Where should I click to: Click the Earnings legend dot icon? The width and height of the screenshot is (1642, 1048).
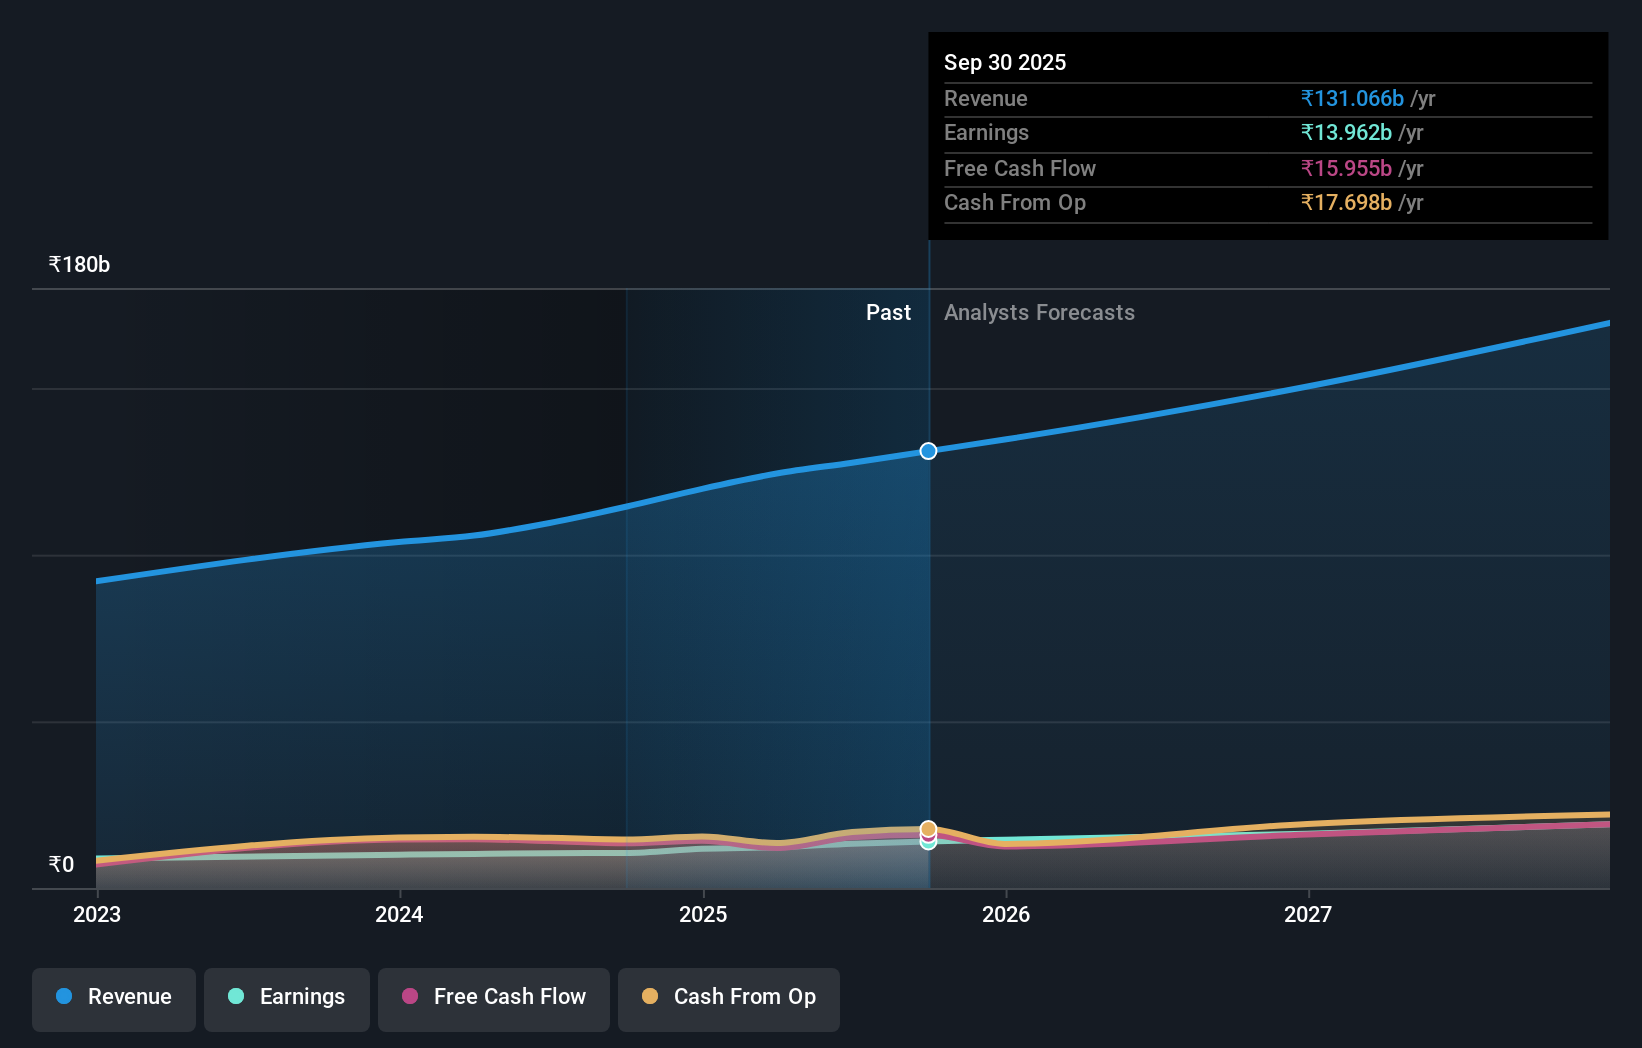coord(234,997)
